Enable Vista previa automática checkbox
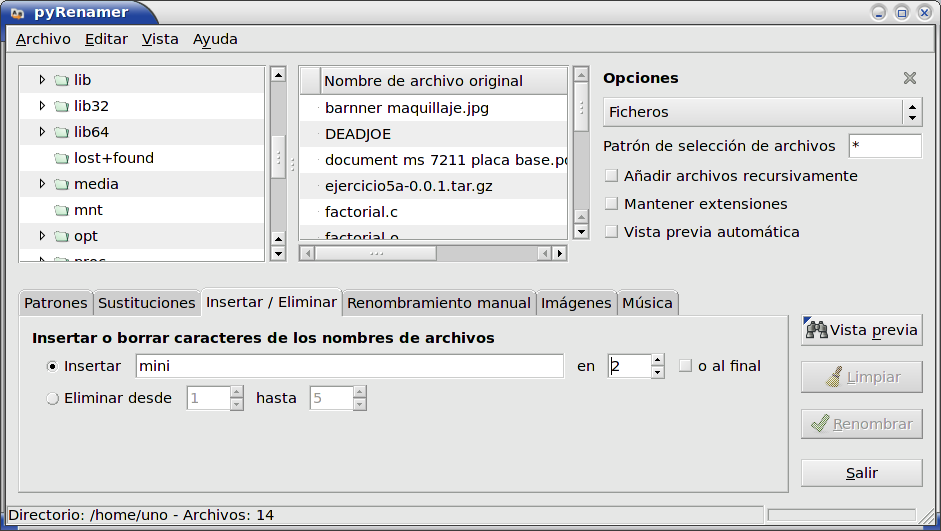 click(611, 232)
